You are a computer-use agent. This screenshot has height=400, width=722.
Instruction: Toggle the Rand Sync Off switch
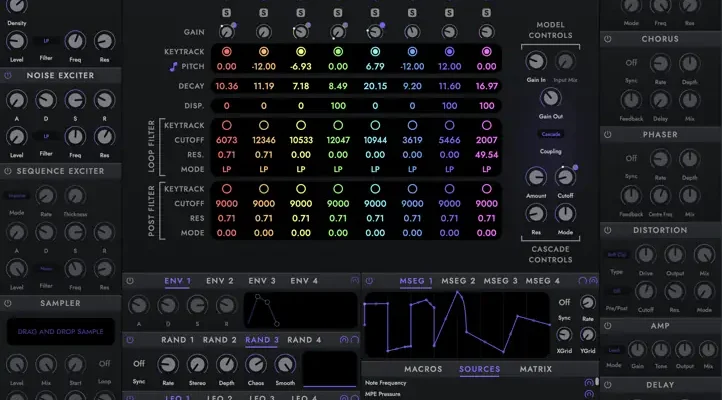point(139,363)
